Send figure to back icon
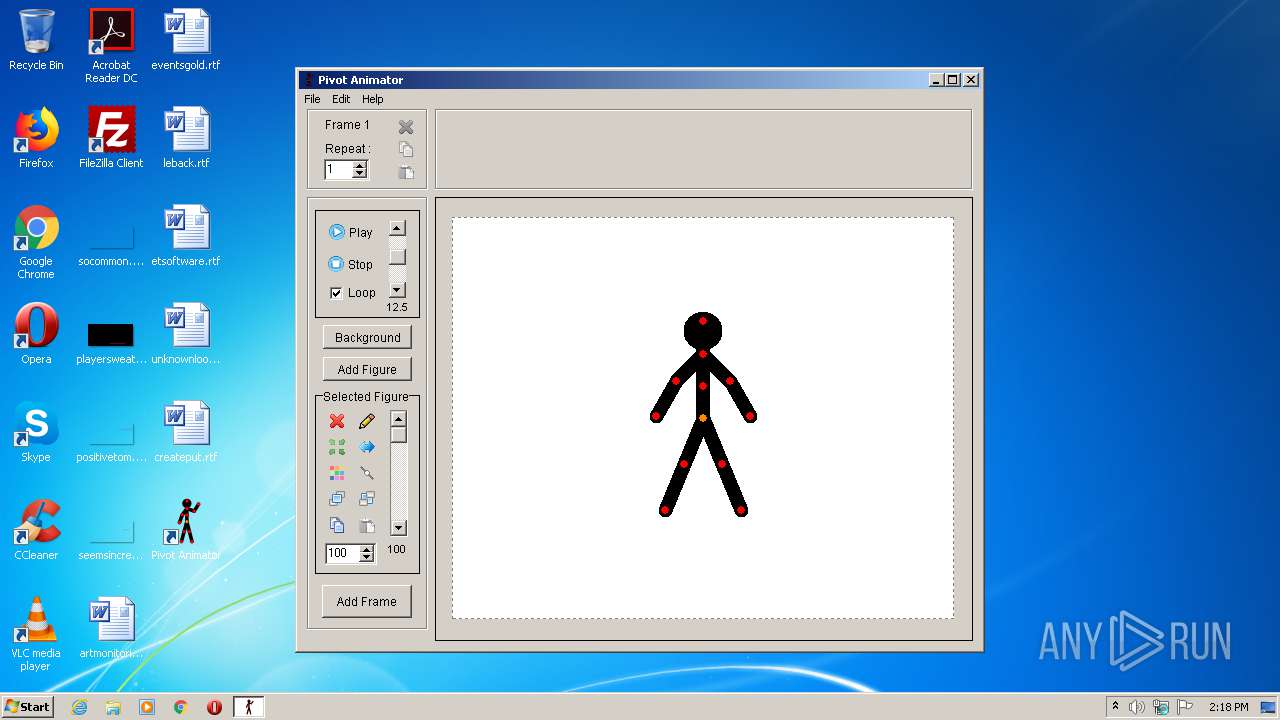Viewport: 1280px width, 720px height. click(x=367, y=499)
